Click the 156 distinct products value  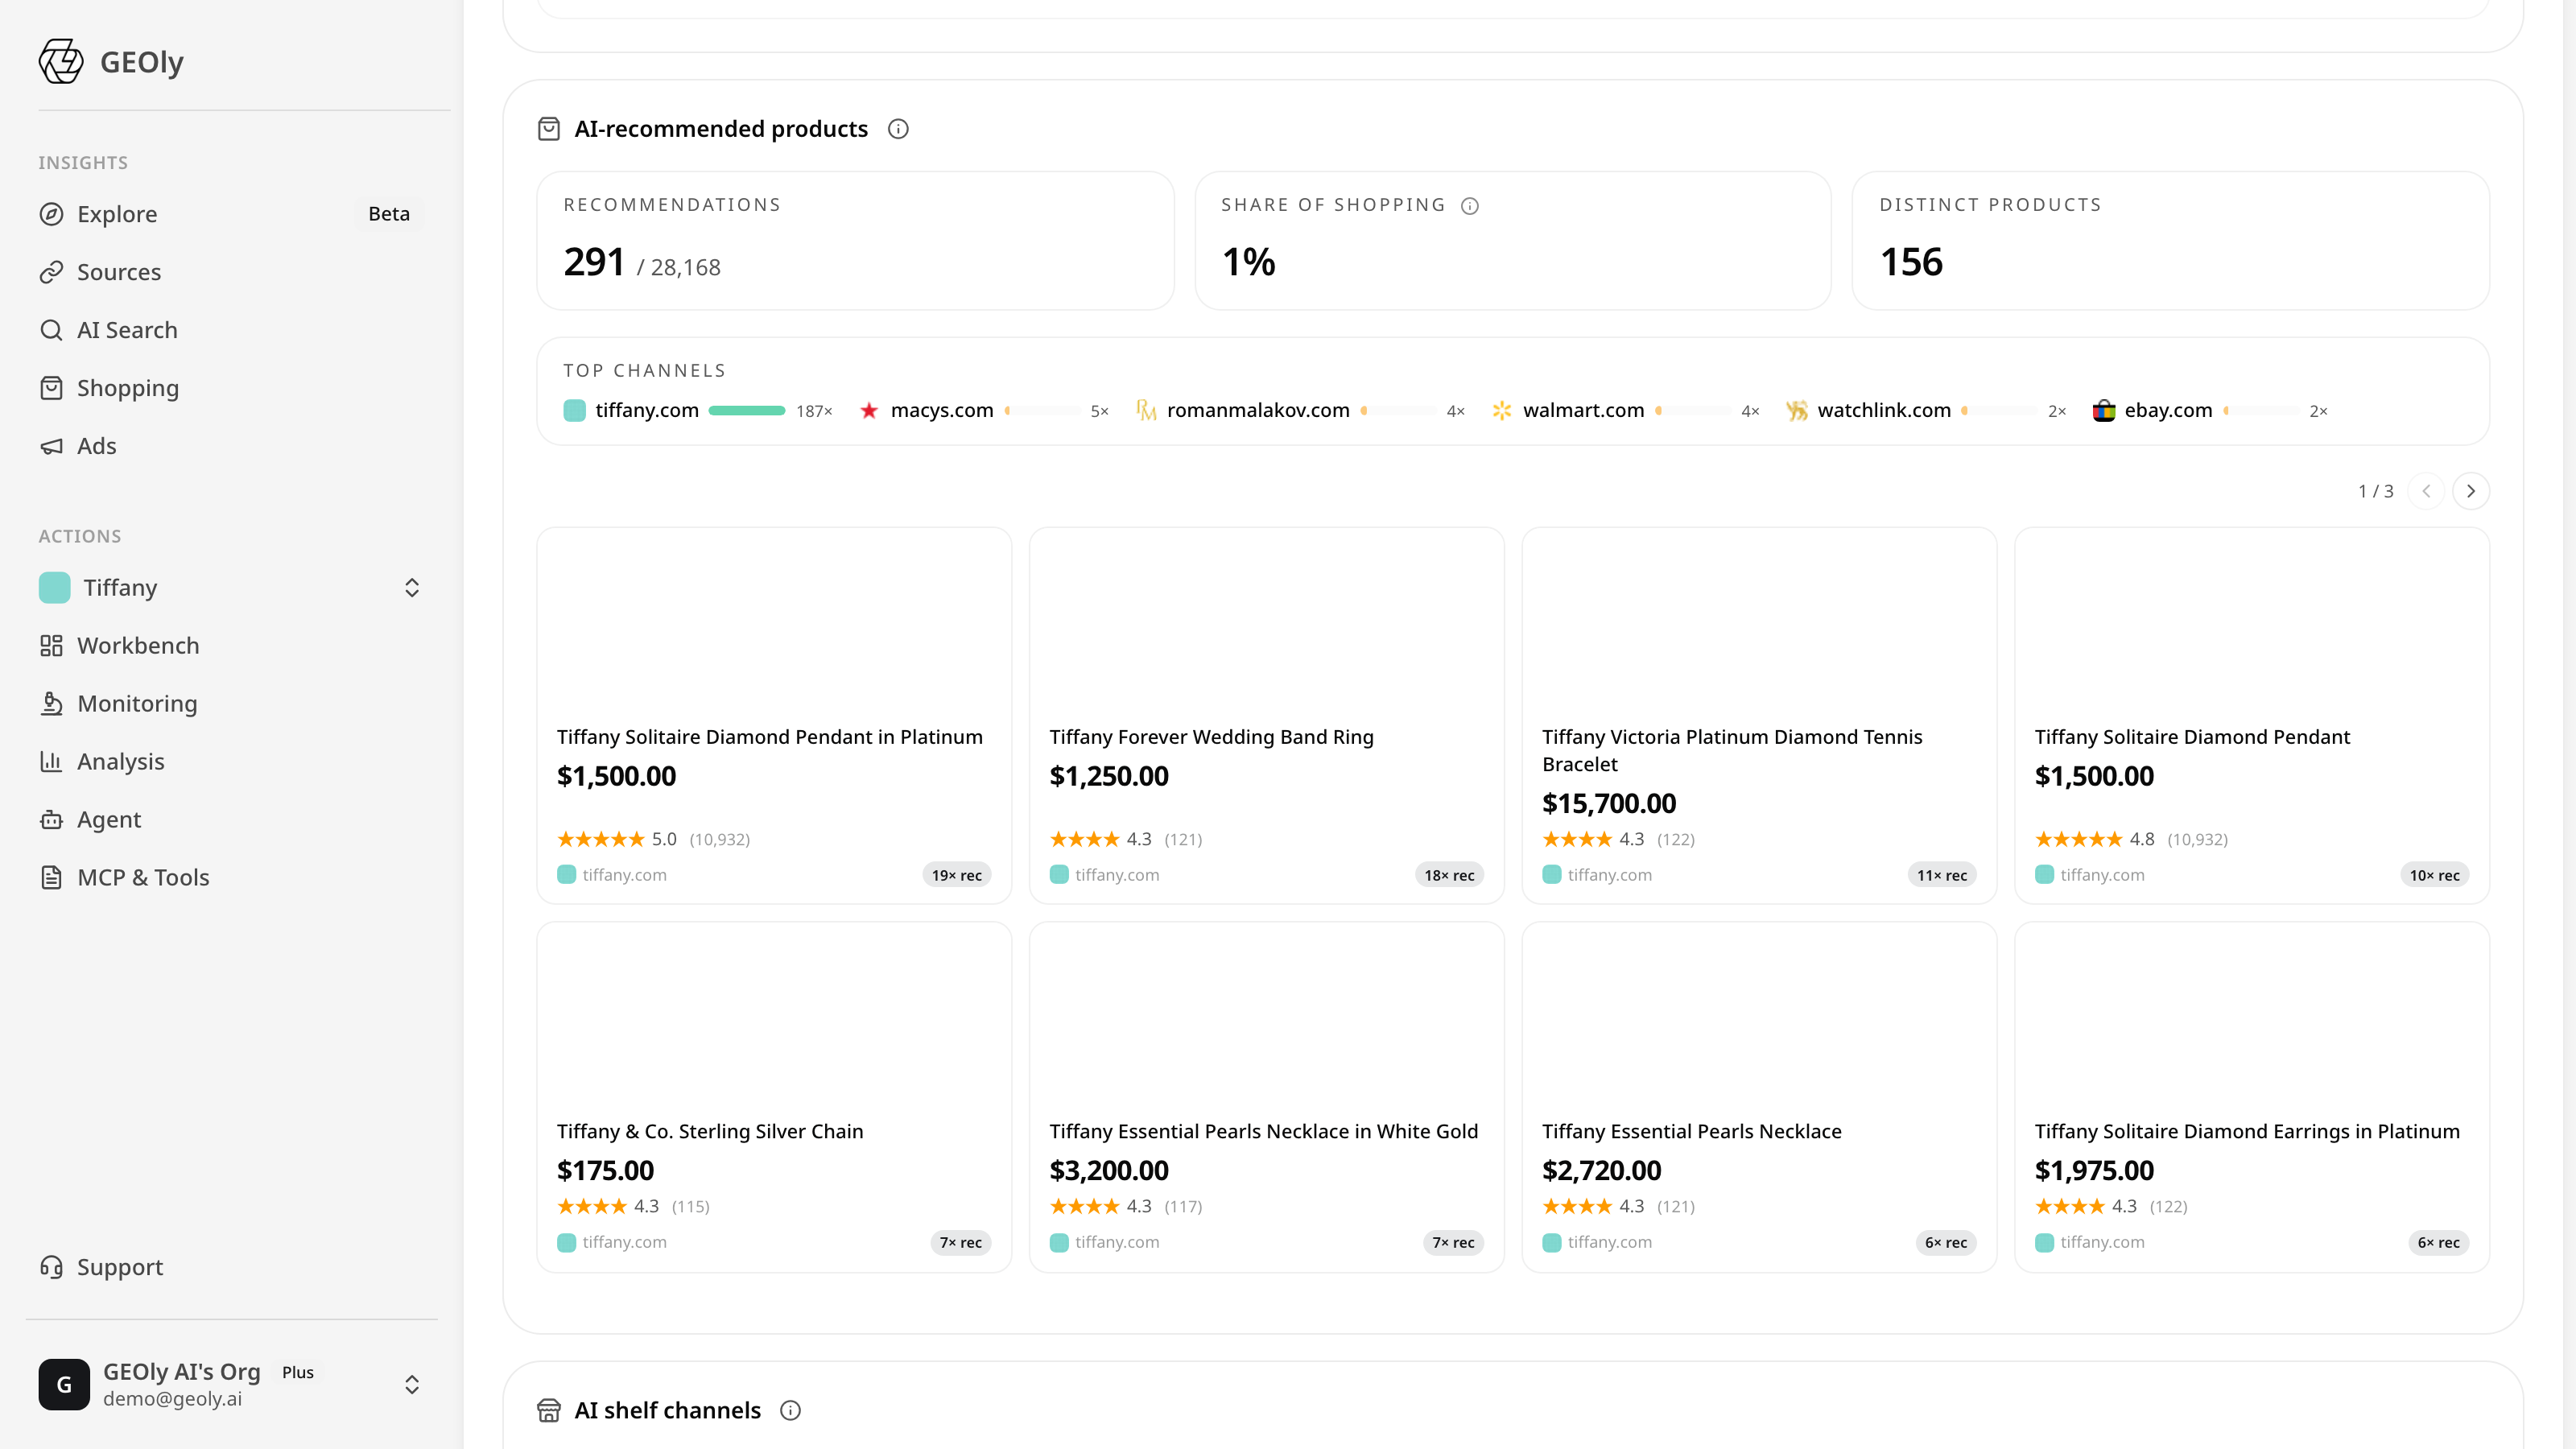coord(1911,262)
